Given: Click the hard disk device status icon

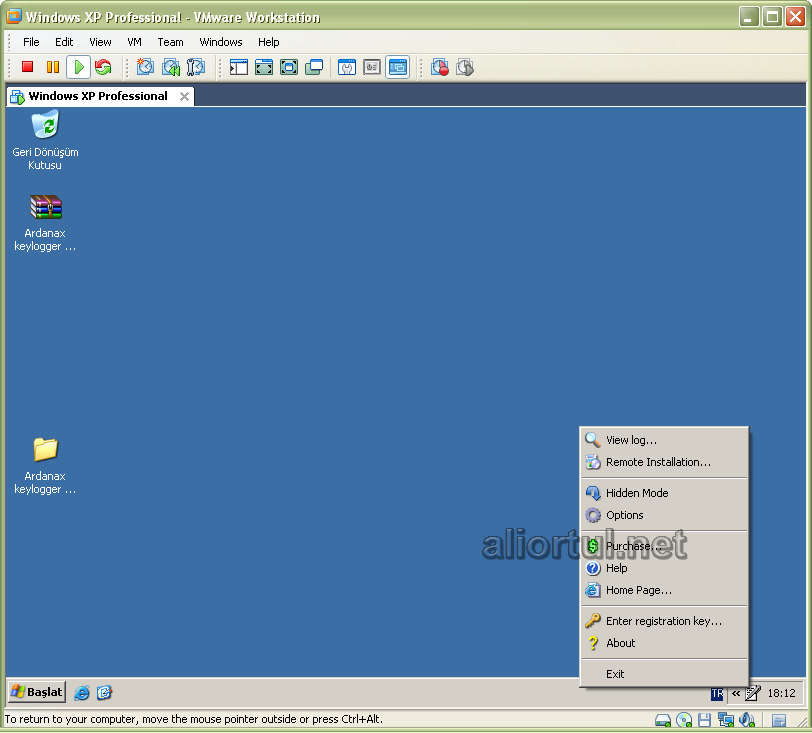Looking at the screenshot, I should 663,720.
